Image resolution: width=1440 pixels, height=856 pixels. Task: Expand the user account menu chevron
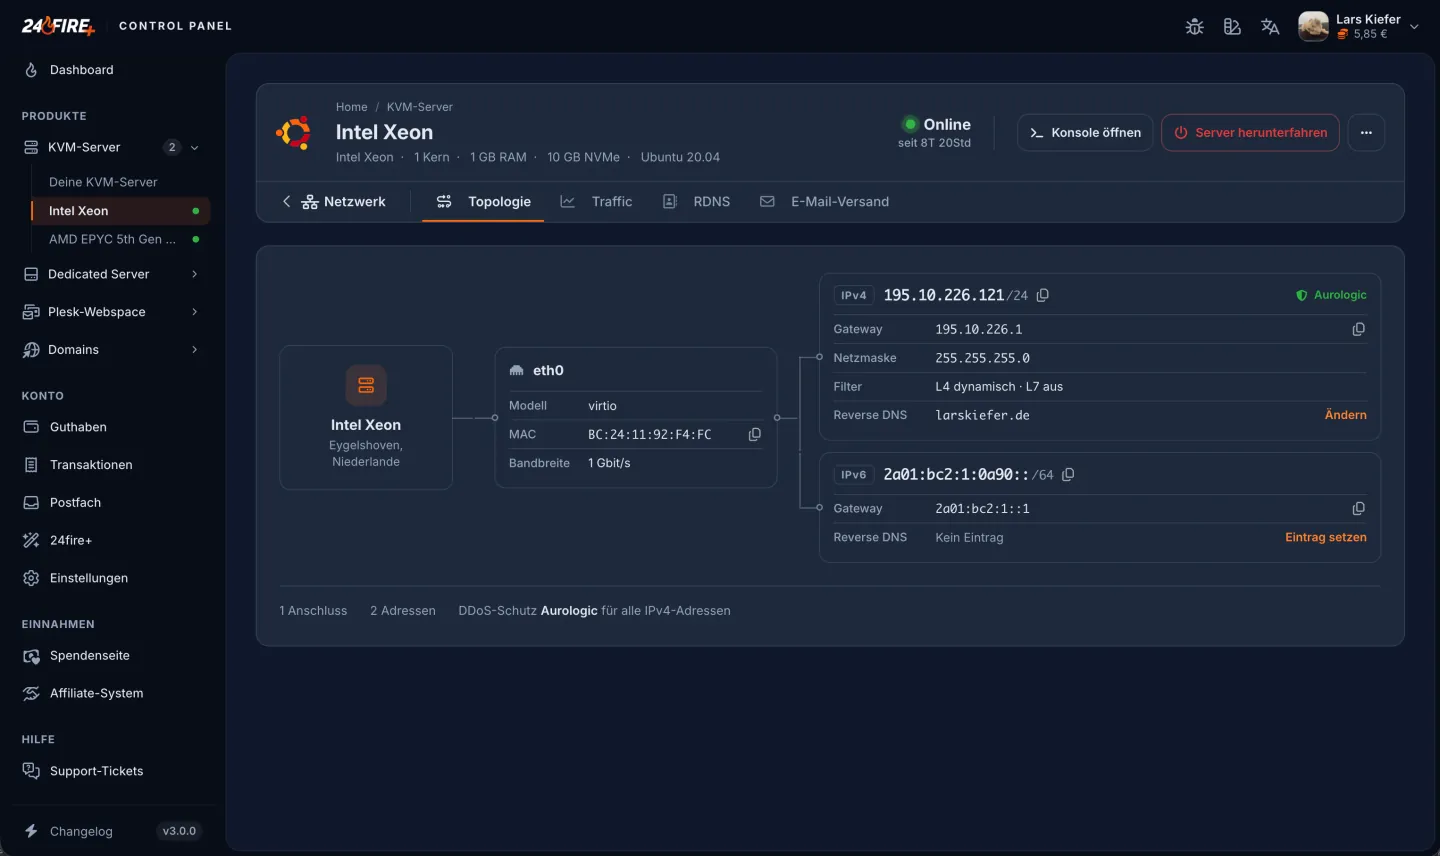[1414, 27]
